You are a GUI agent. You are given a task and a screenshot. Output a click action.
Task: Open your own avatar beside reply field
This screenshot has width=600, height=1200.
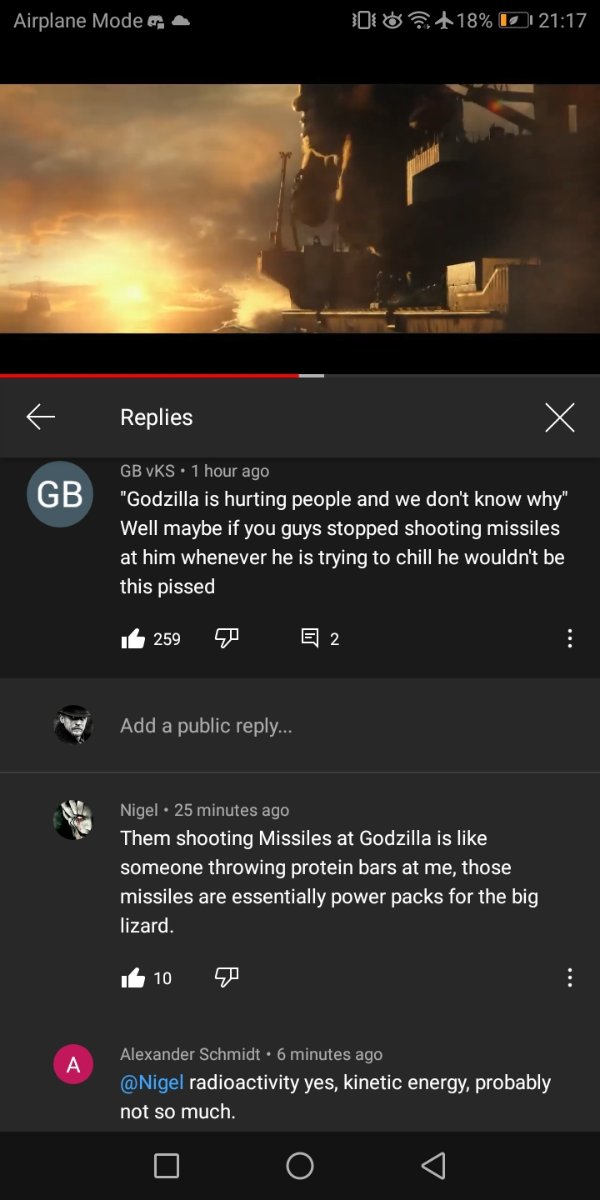[x=73, y=725]
